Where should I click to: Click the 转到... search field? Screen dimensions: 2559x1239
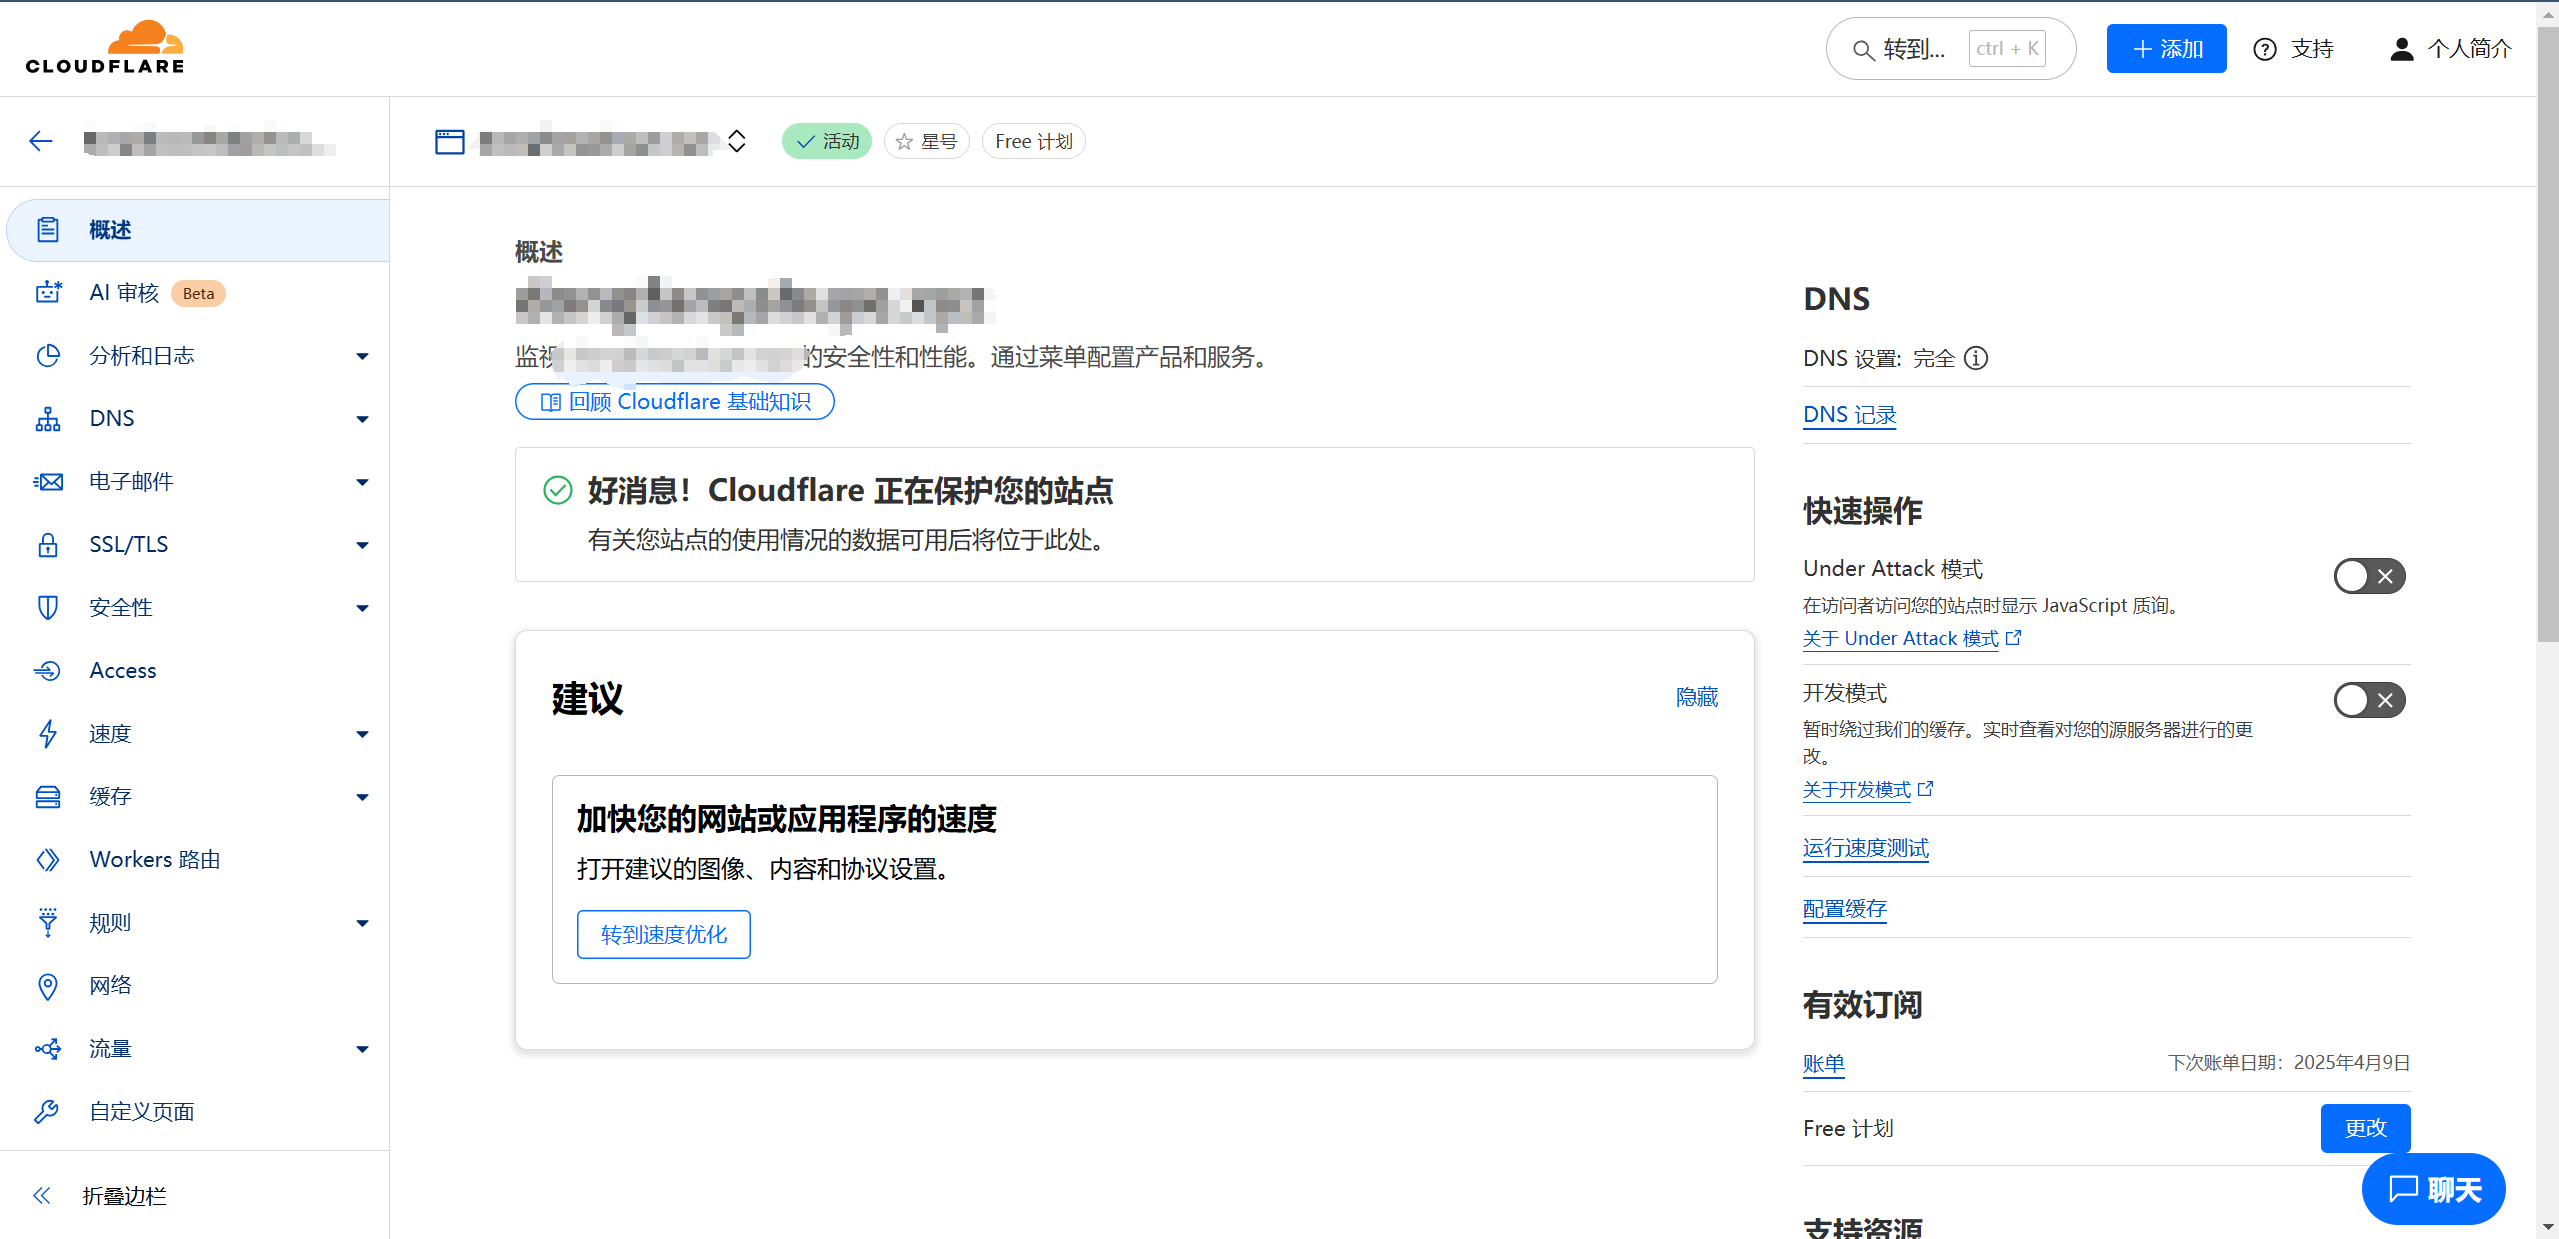coord(1951,49)
